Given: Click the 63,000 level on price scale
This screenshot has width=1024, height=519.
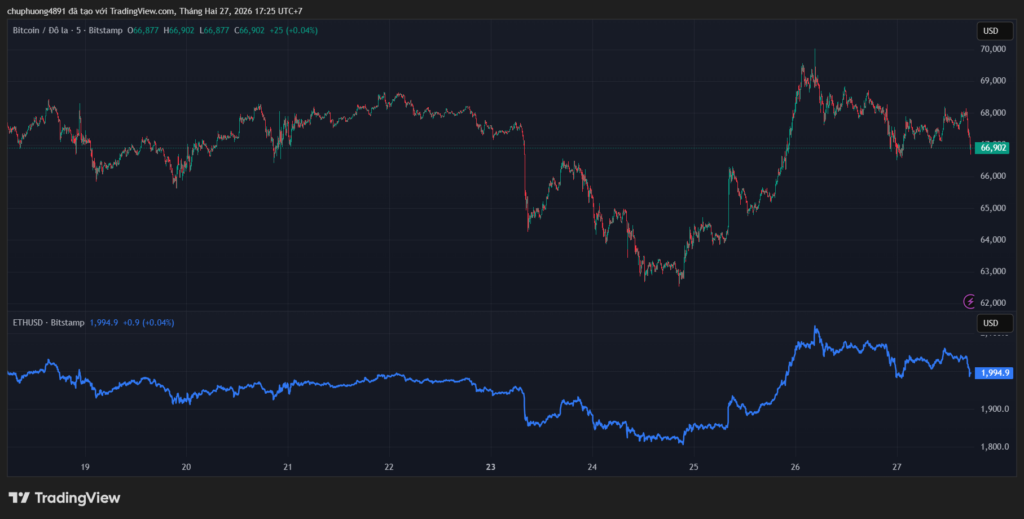Looking at the screenshot, I should point(991,271).
